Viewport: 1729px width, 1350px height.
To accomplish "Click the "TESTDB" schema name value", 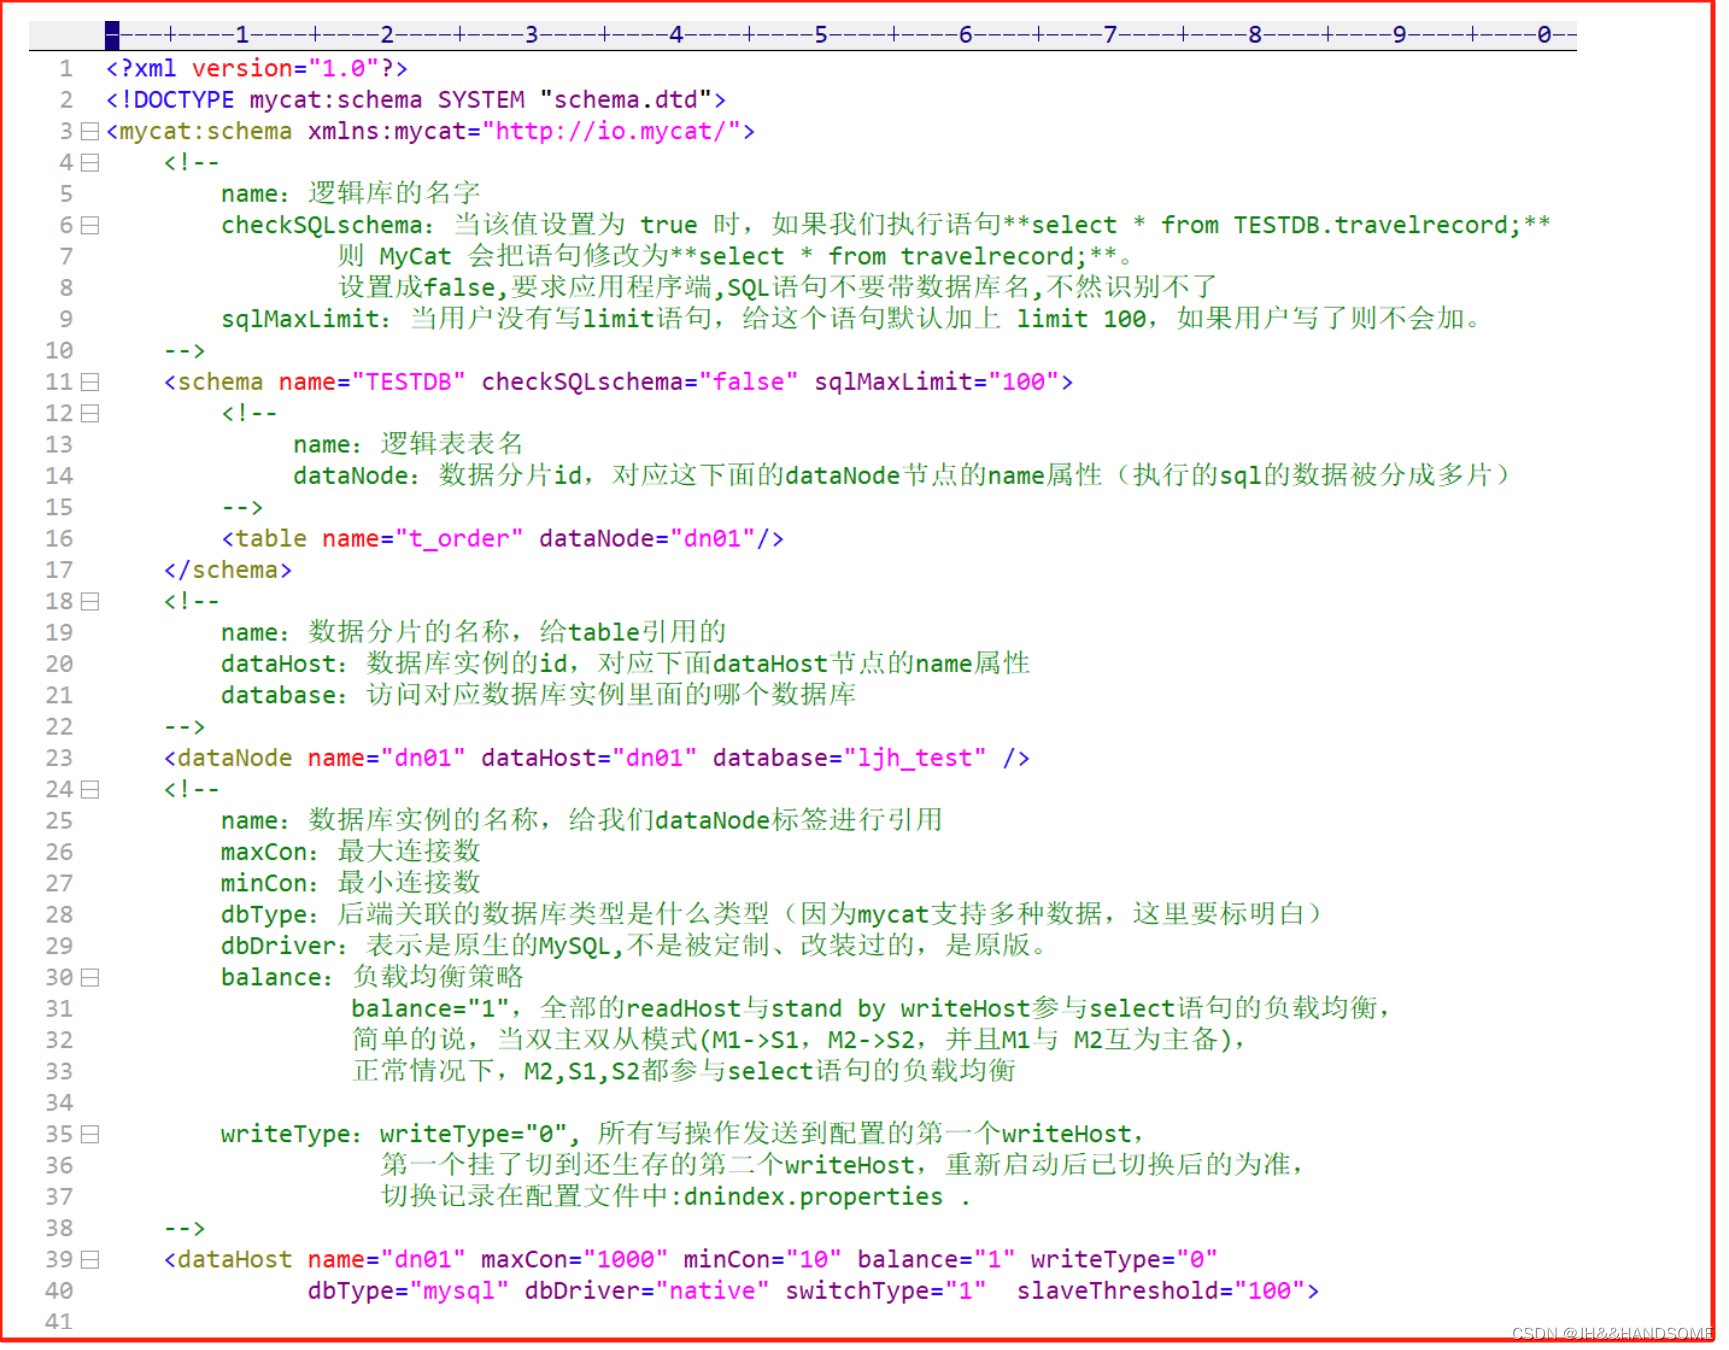I will click(408, 382).
